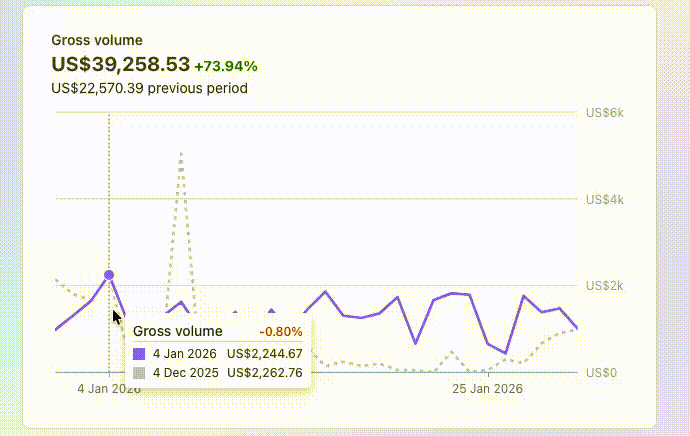Open the Gross volume chart title
This screenshot has width=690, height=436.
pos(97,40)
